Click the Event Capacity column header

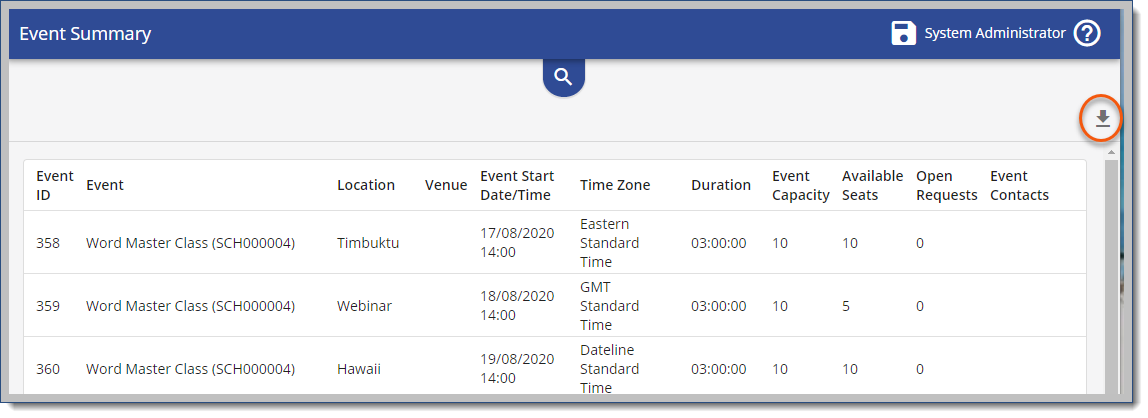click(801, 186)
